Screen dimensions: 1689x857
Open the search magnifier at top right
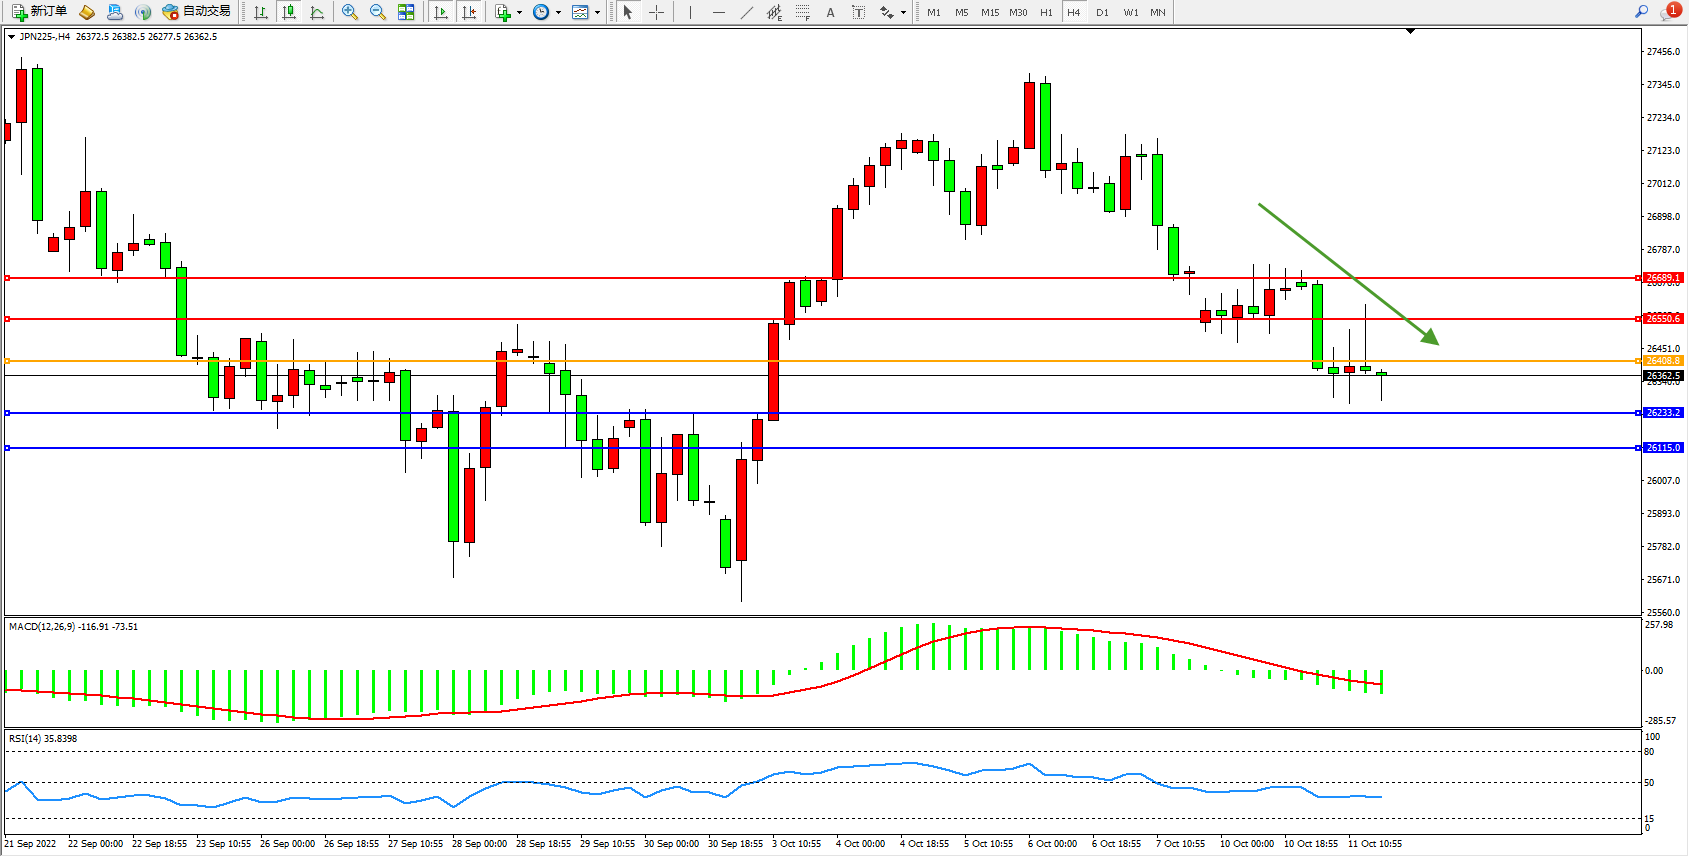click(x=1641, y=12)
